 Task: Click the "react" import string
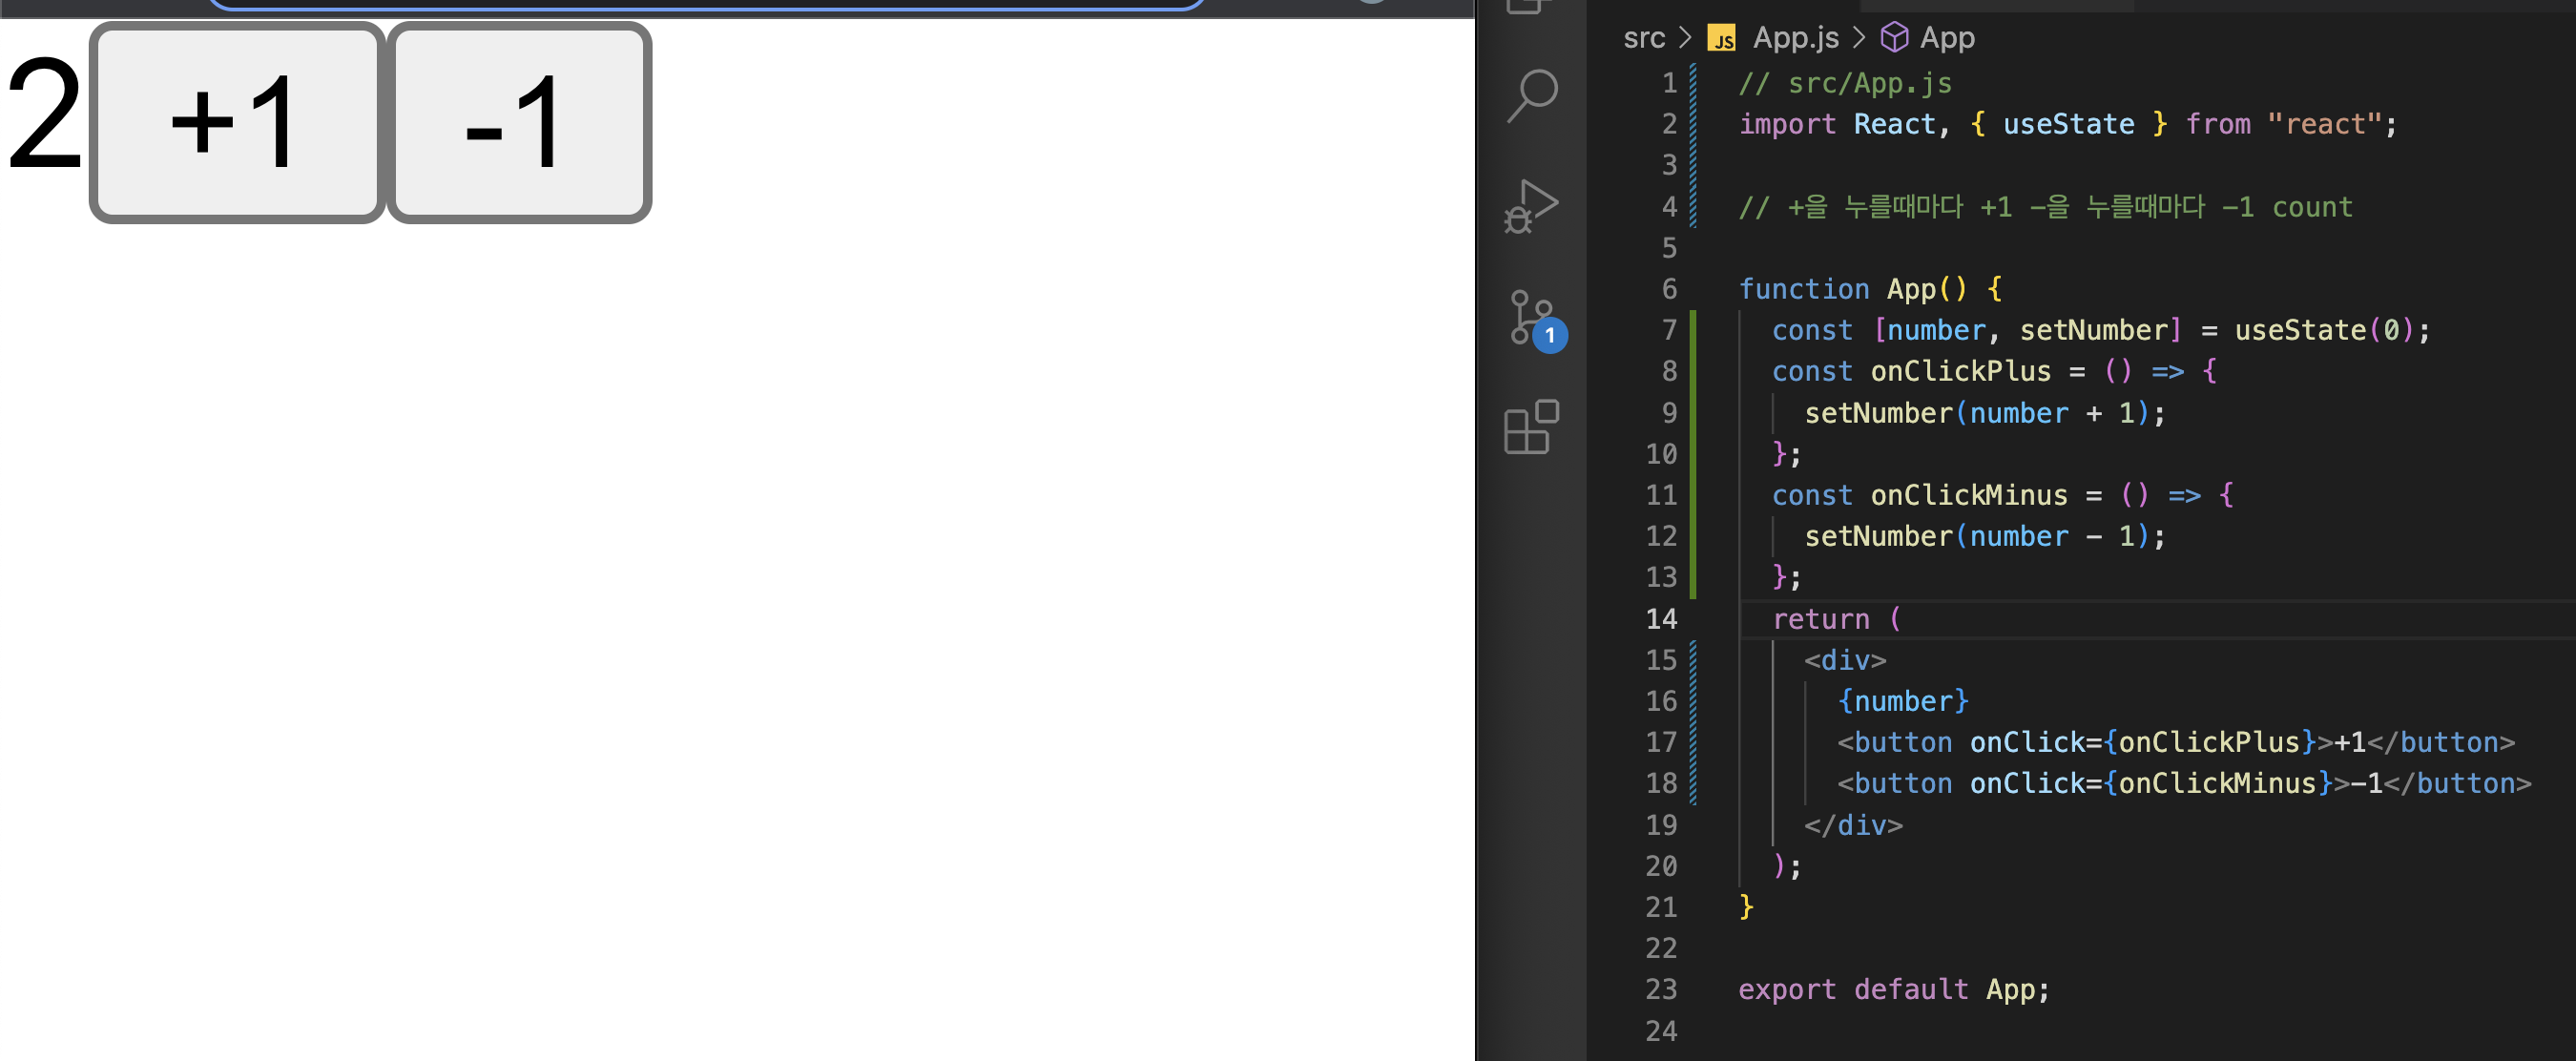point(2324,124)
